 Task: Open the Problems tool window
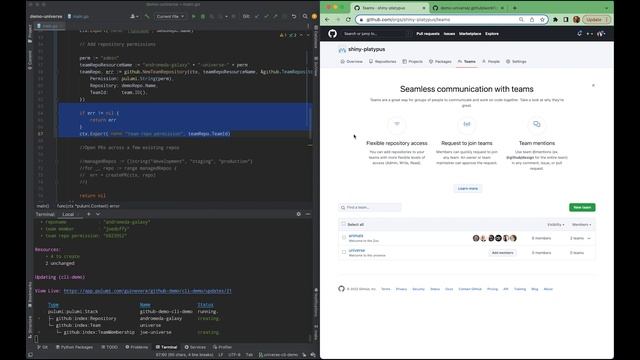coord(136,347)
